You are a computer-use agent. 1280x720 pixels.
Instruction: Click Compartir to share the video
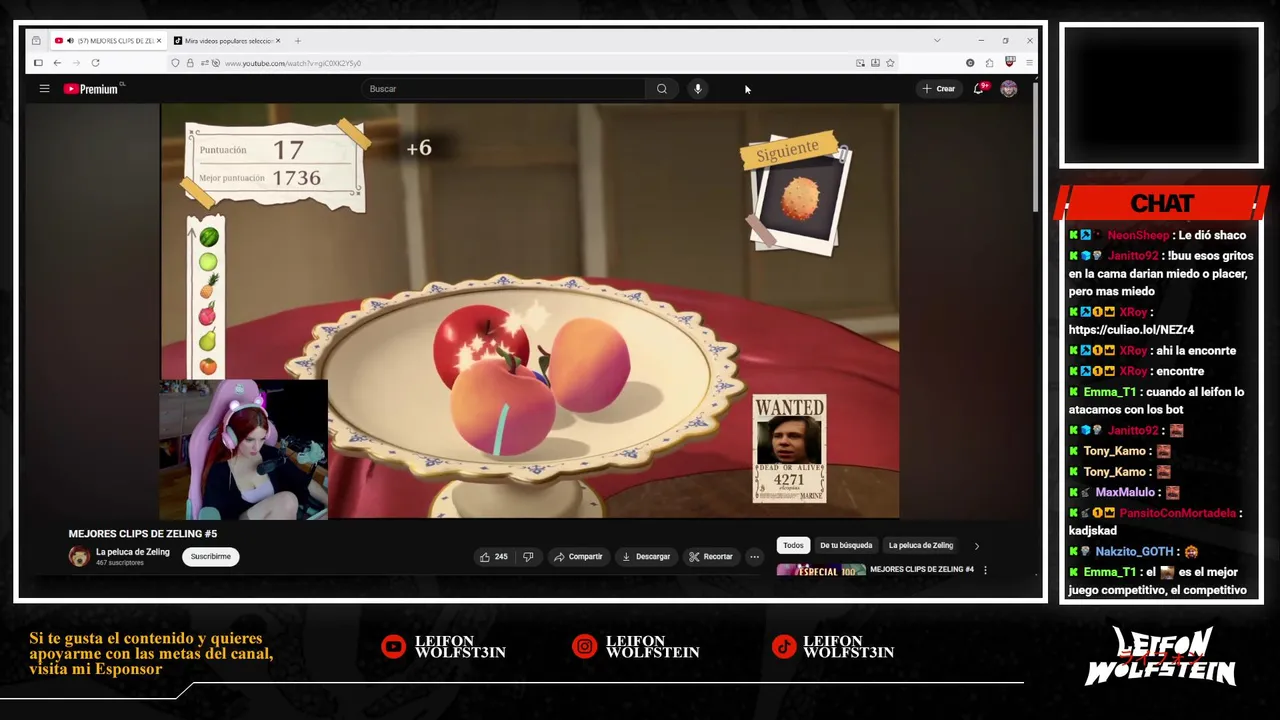[578, 557]
